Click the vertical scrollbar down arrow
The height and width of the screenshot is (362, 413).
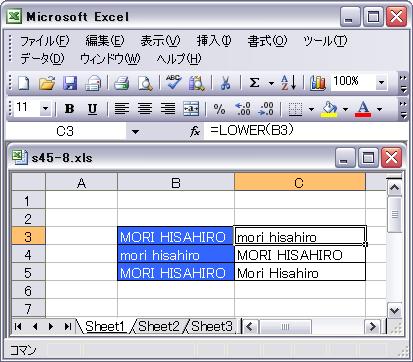tap(395, 311)
